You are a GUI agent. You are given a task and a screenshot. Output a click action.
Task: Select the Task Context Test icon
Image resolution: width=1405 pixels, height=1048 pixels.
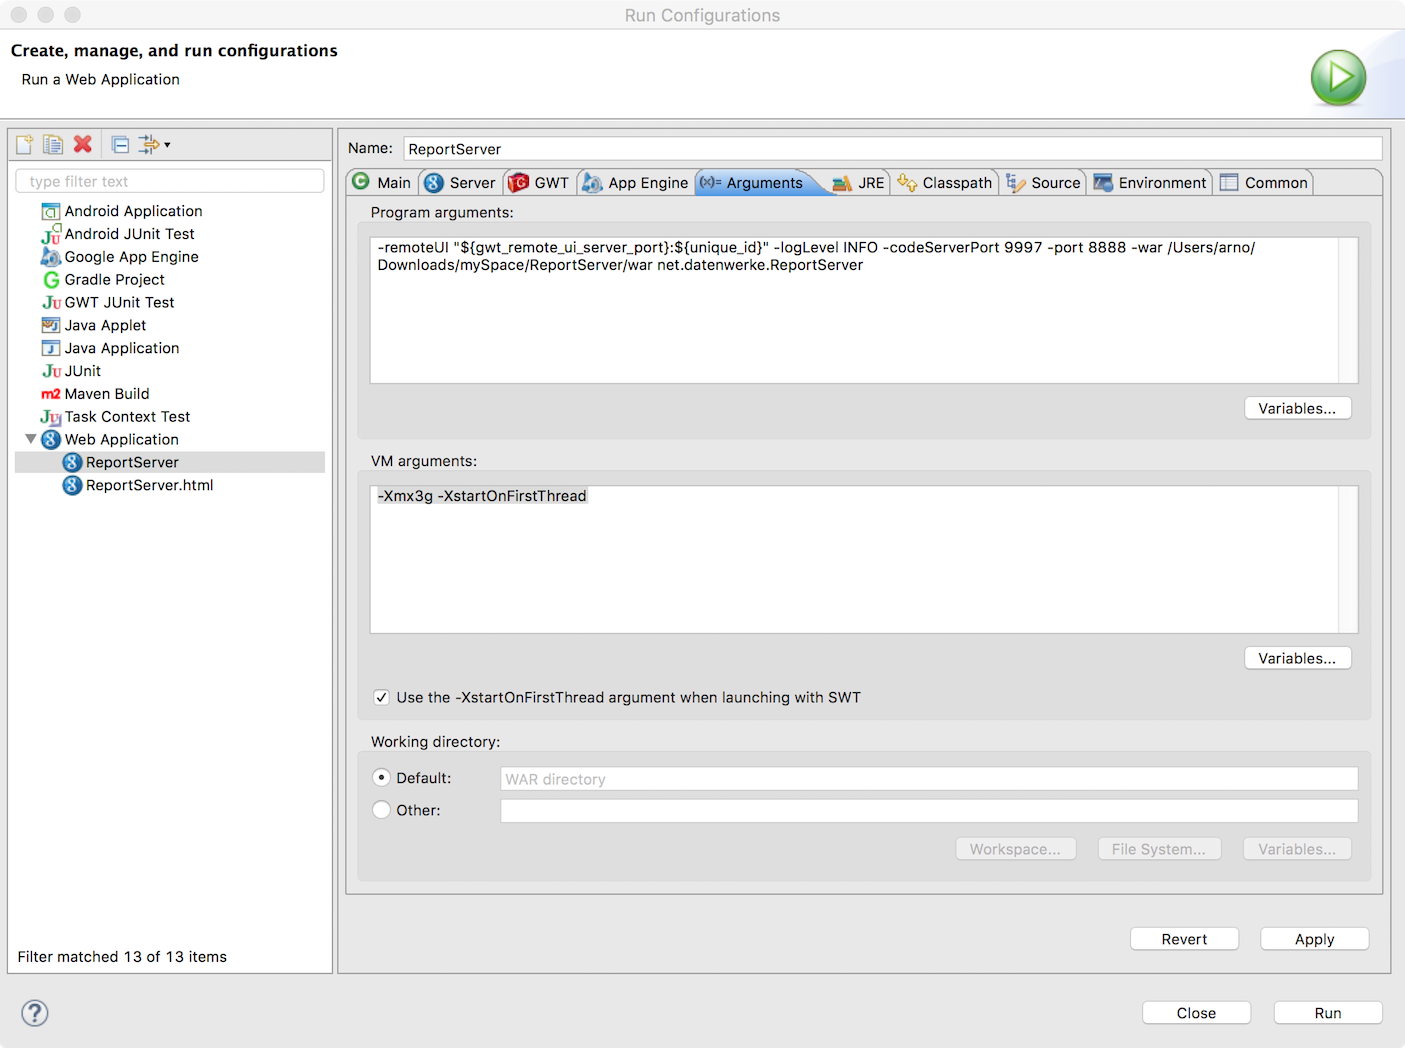point(51,417)
